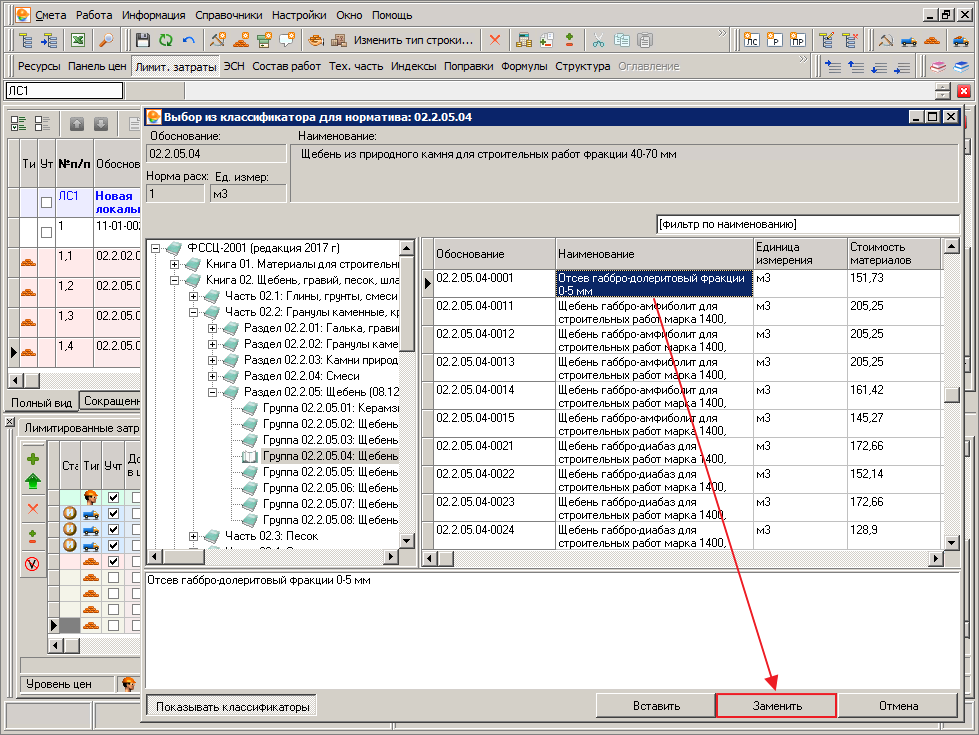Screen dimensions: 979x735
Task: Click the green refresh arrows icon
Action: pos(165,41)
